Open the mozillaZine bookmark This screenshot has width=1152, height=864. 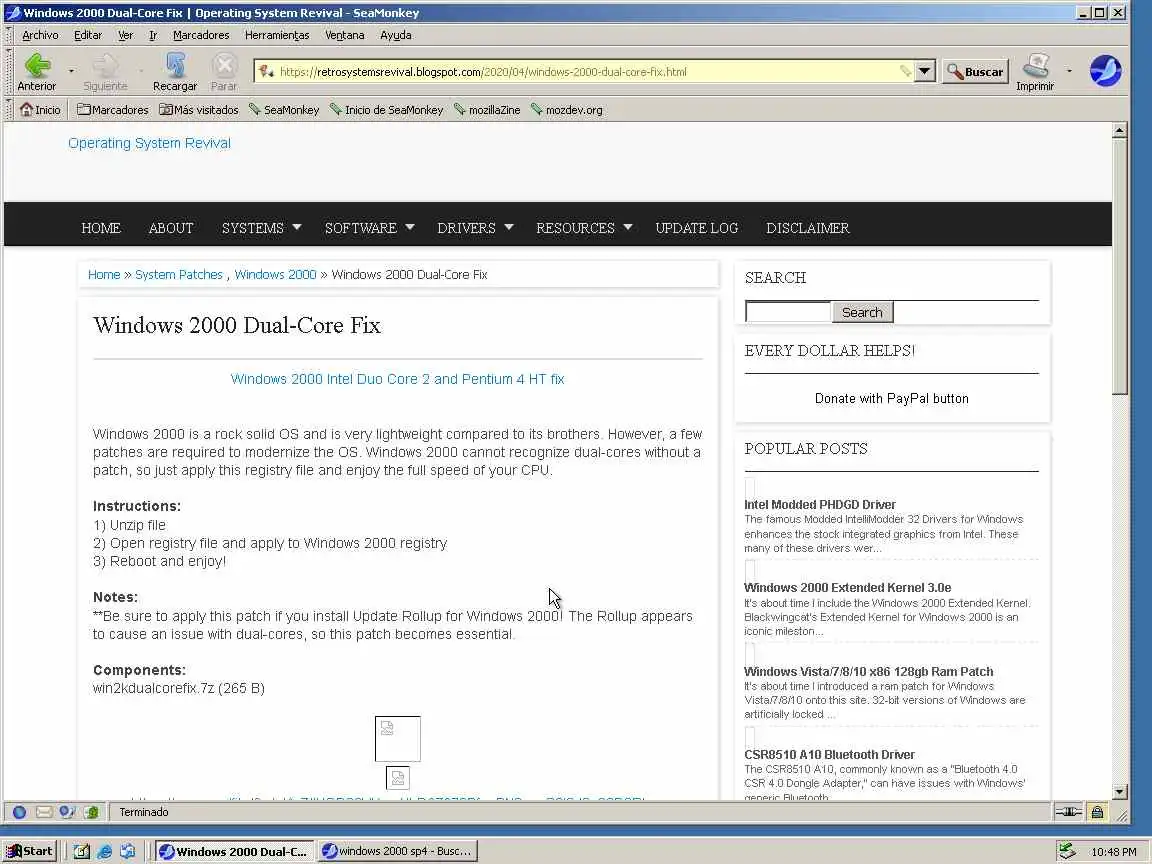487,109
